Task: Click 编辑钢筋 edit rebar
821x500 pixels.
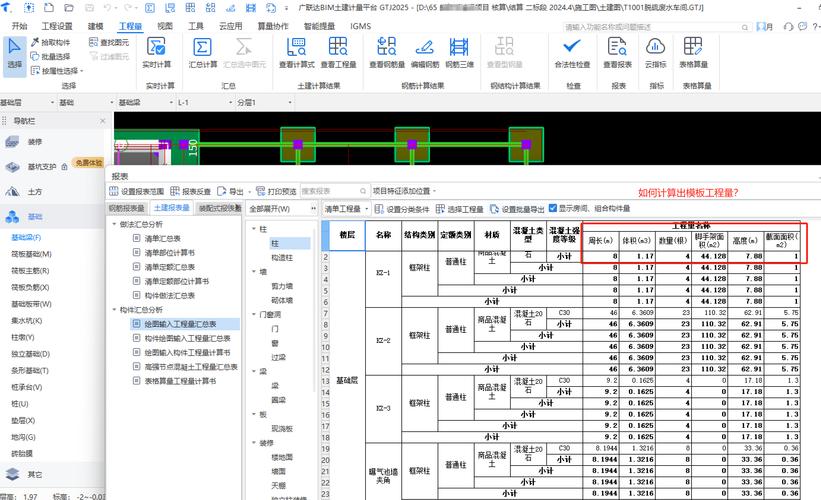Action: click(425, 53)
